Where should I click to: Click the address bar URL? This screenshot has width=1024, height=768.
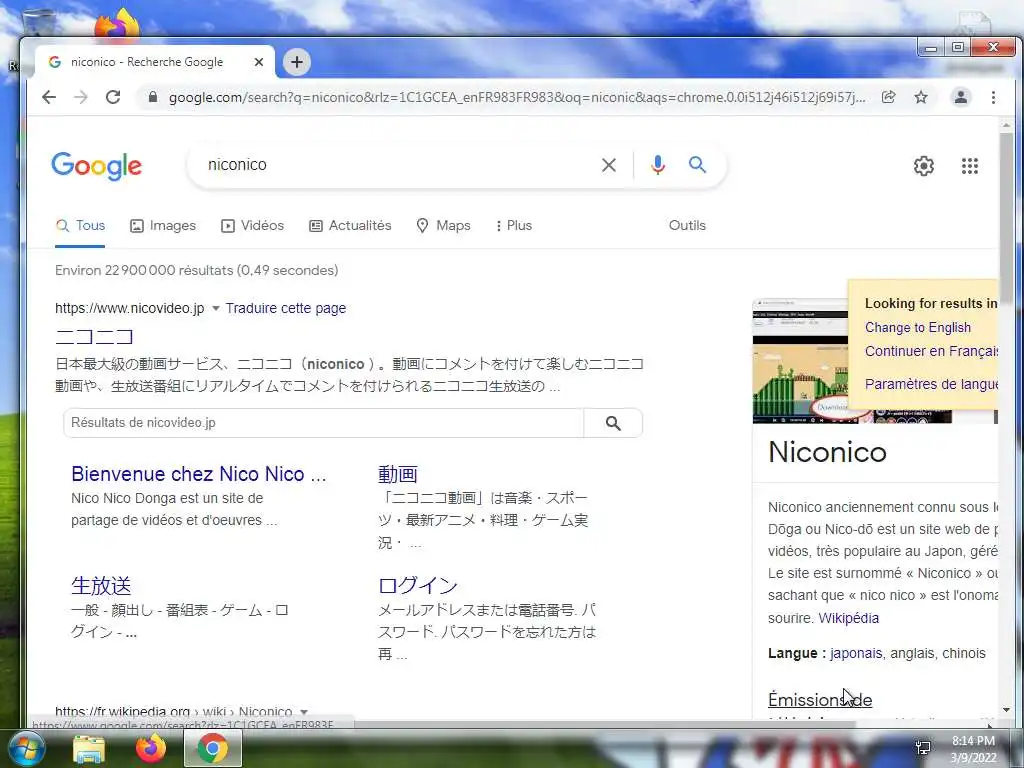pyautogui.click(x=516, y=97)
